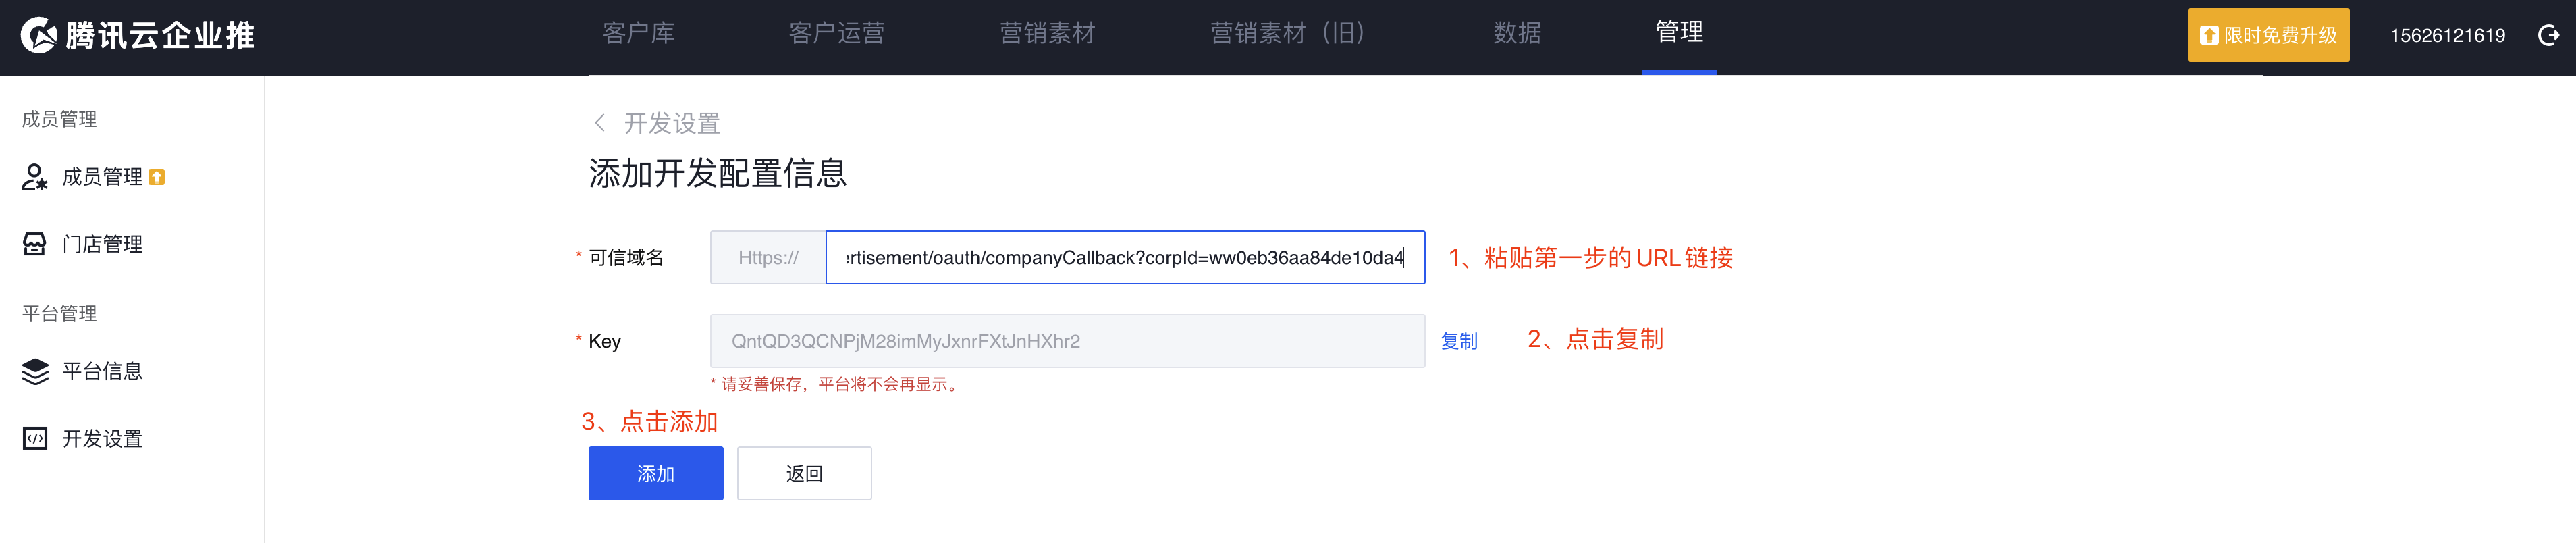Switch to the 客户运营 tab
Image resolution: width=2576 pixels, height=543 pixels.
836,33
